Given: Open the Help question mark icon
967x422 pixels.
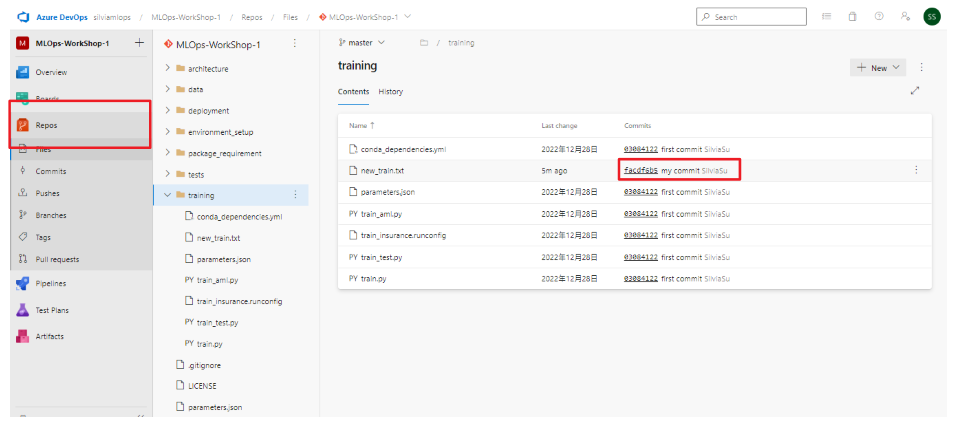Looking at the screenshot, I should pyautogui.click(x=879, y=17).
